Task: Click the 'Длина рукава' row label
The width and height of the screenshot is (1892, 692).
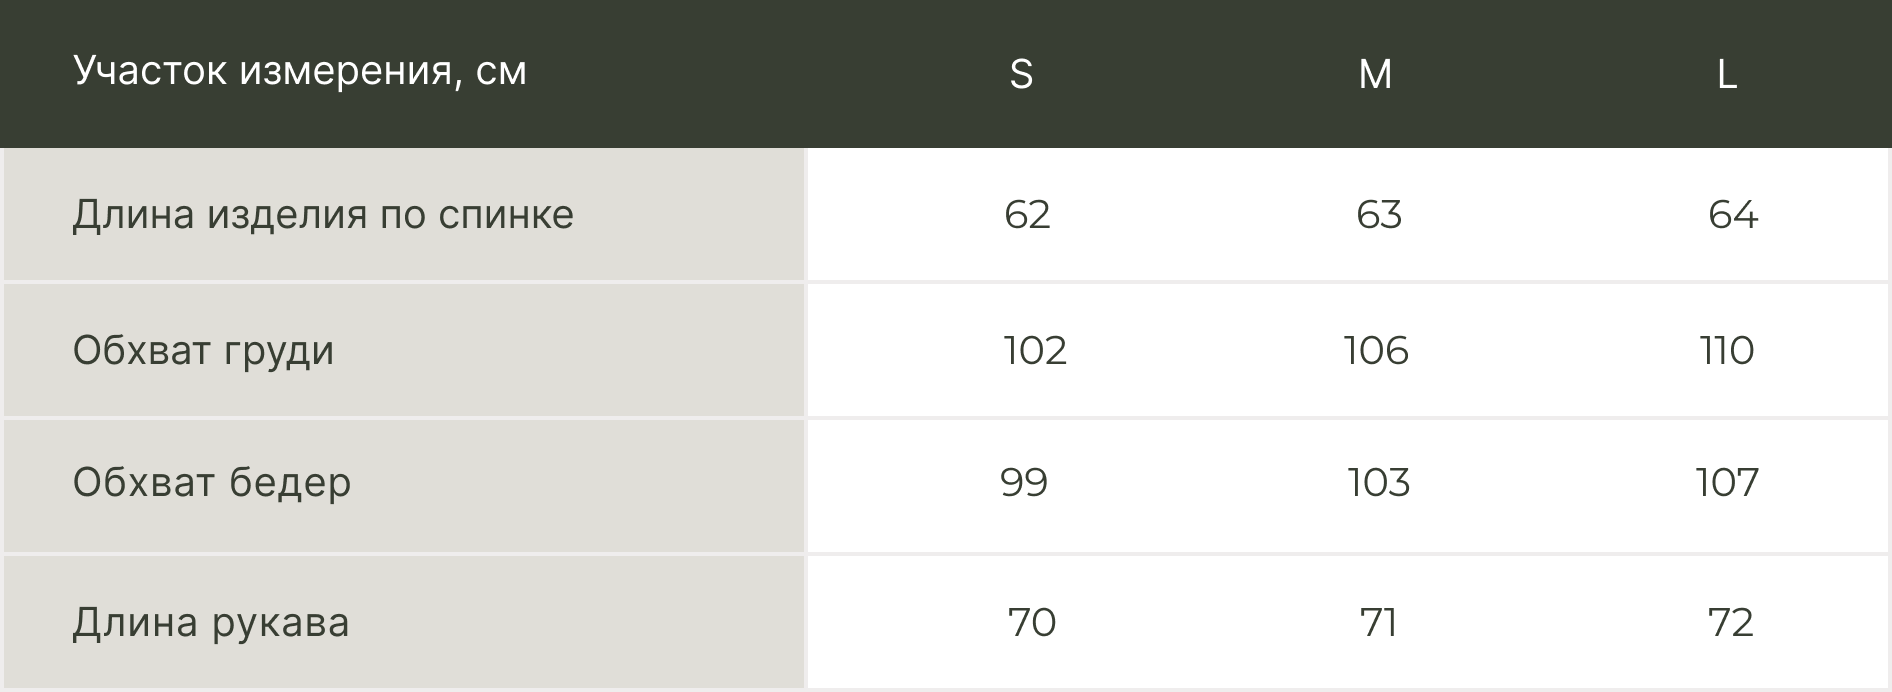Action: [211, 623]
